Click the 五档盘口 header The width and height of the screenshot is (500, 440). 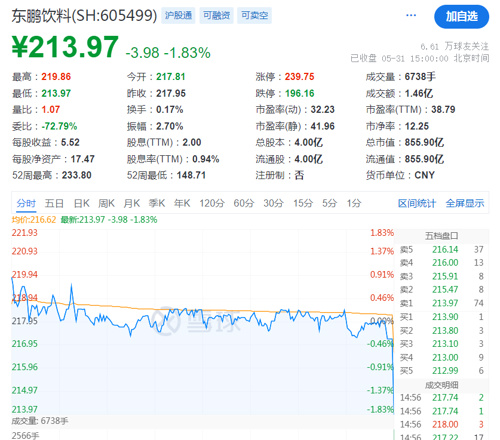pyautogui.click(x=441, y=236)
